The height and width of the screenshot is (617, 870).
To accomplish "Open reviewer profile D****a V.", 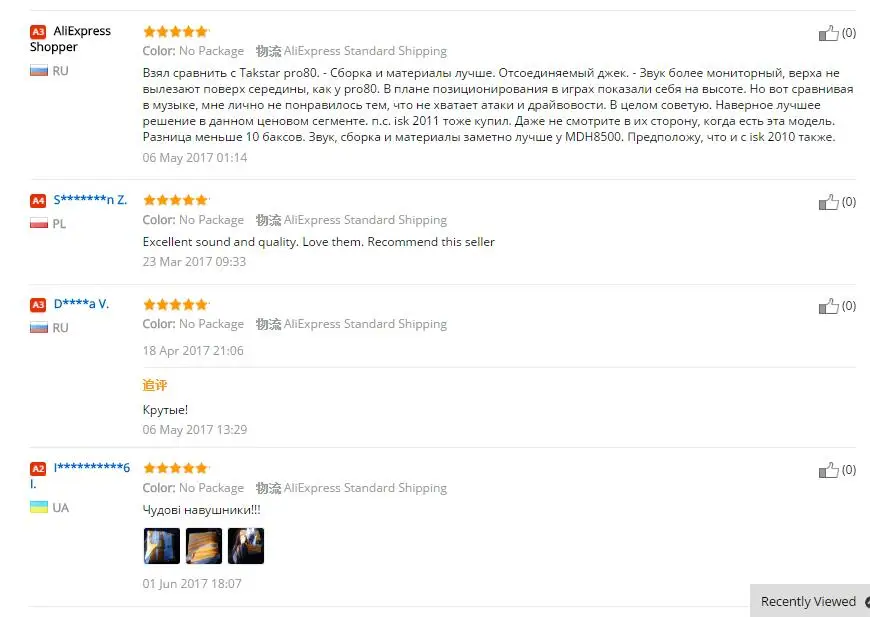I will pos(81,304).
